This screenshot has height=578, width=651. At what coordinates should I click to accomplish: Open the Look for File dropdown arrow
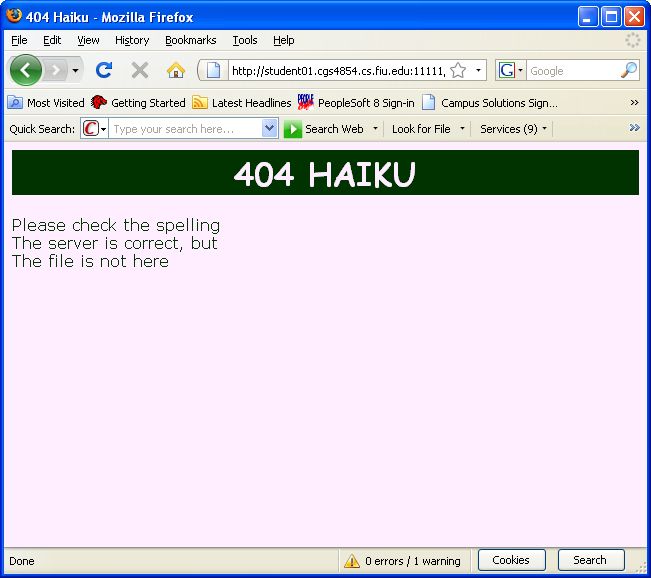click(x=462, y=128)
